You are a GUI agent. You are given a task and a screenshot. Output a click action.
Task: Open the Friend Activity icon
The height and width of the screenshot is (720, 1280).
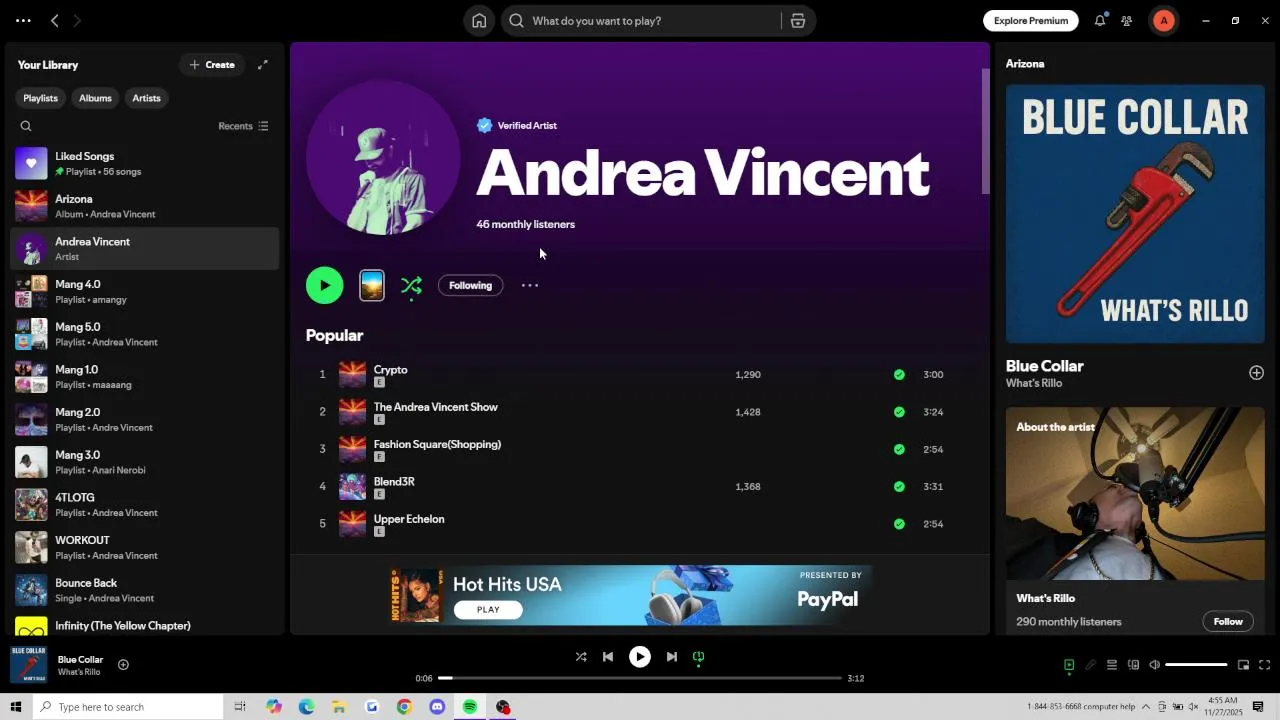point(1127,21)
